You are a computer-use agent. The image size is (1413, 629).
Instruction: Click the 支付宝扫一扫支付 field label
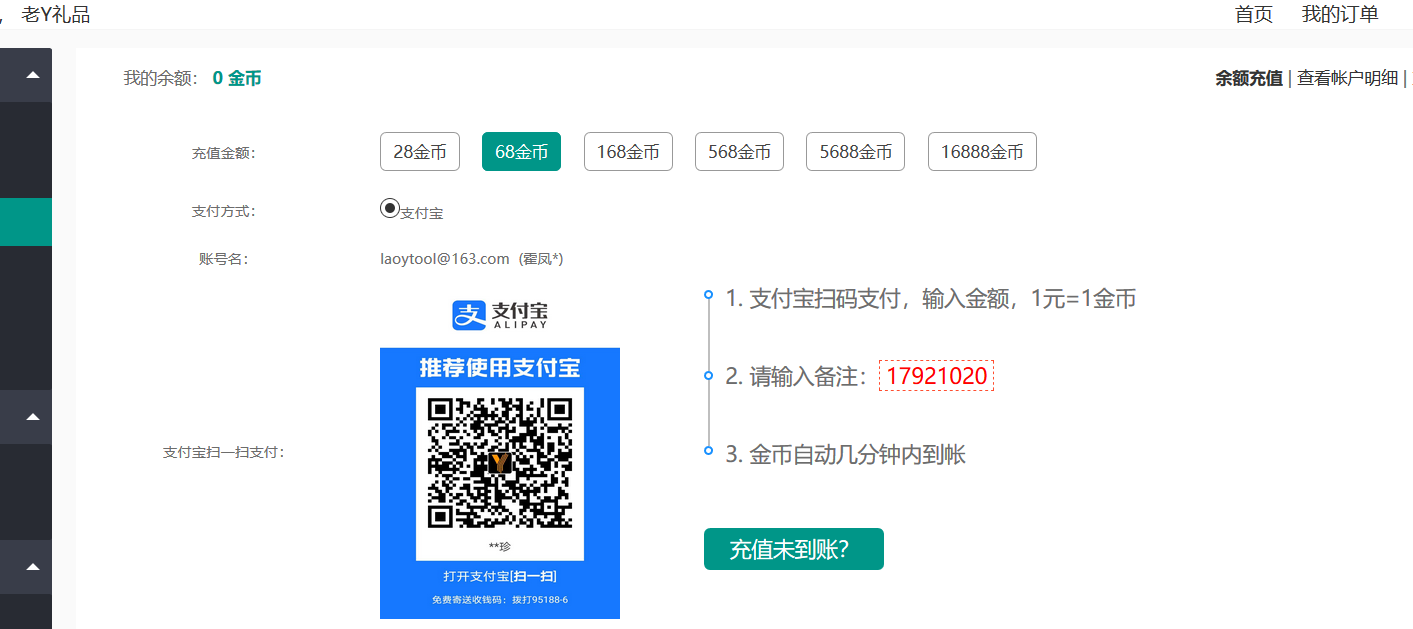point(224,453)
